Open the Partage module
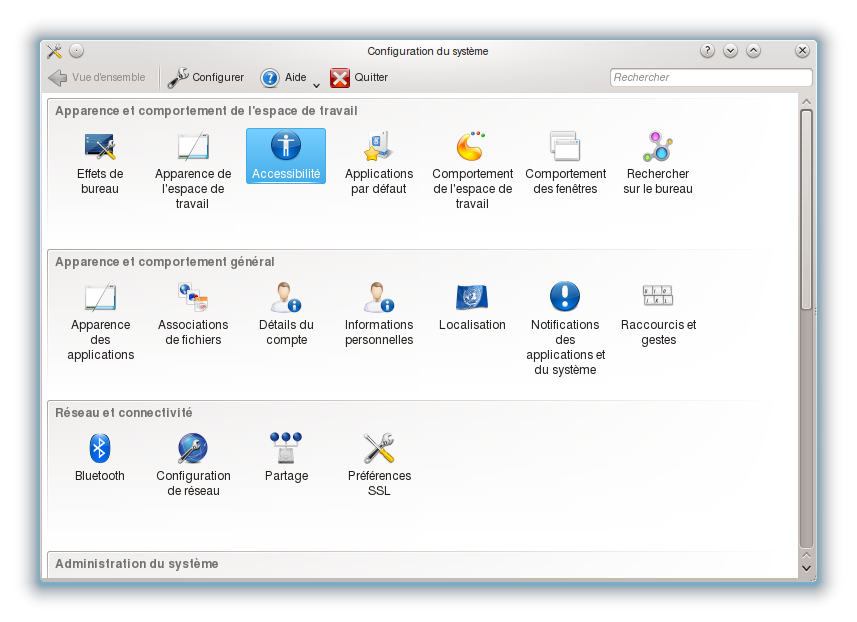Screen dimensions: 857x622 coord(286,457)
